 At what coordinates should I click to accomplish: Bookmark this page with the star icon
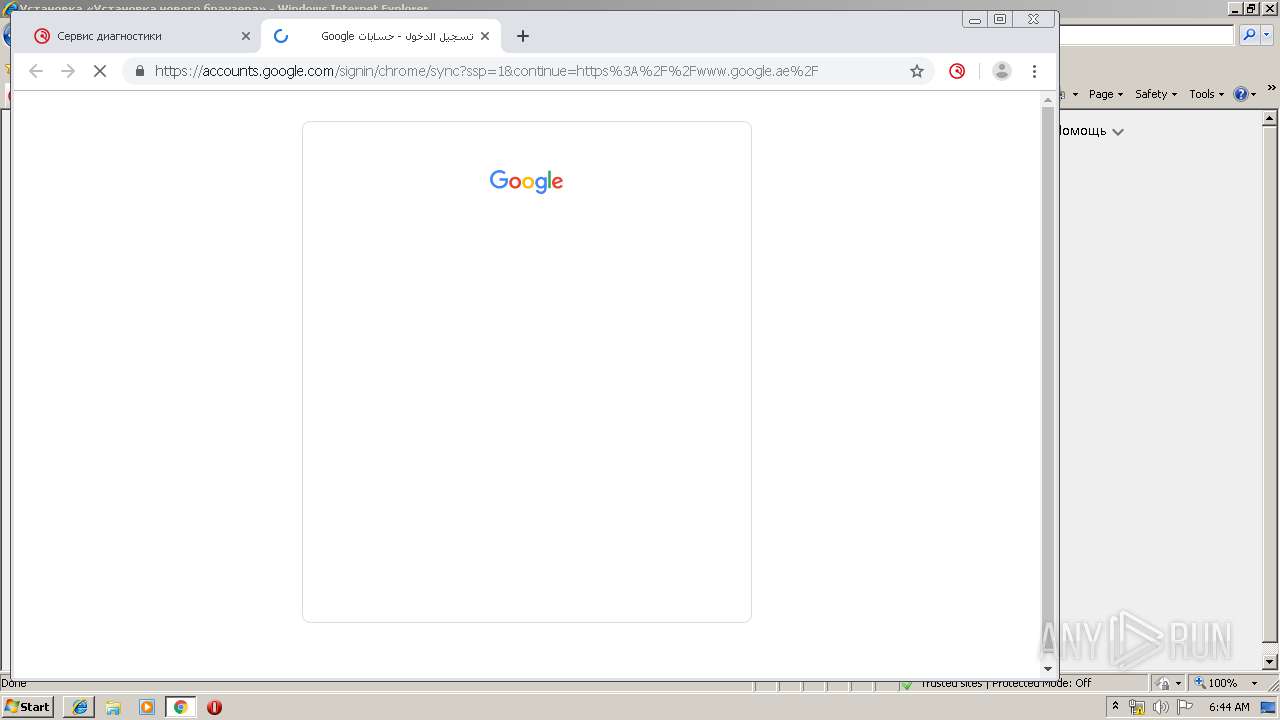[x=917, y=71]
